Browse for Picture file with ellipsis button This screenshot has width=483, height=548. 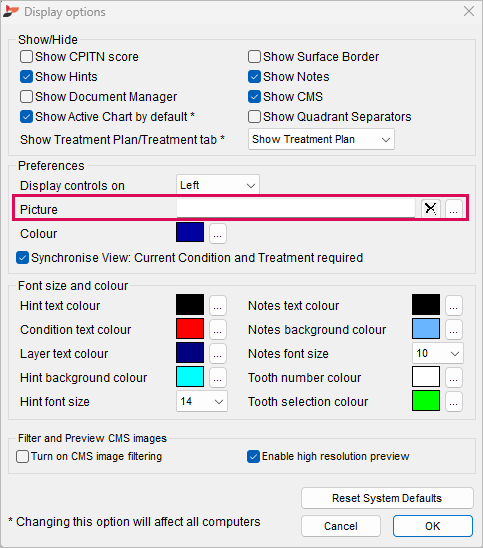pos(454,209)
